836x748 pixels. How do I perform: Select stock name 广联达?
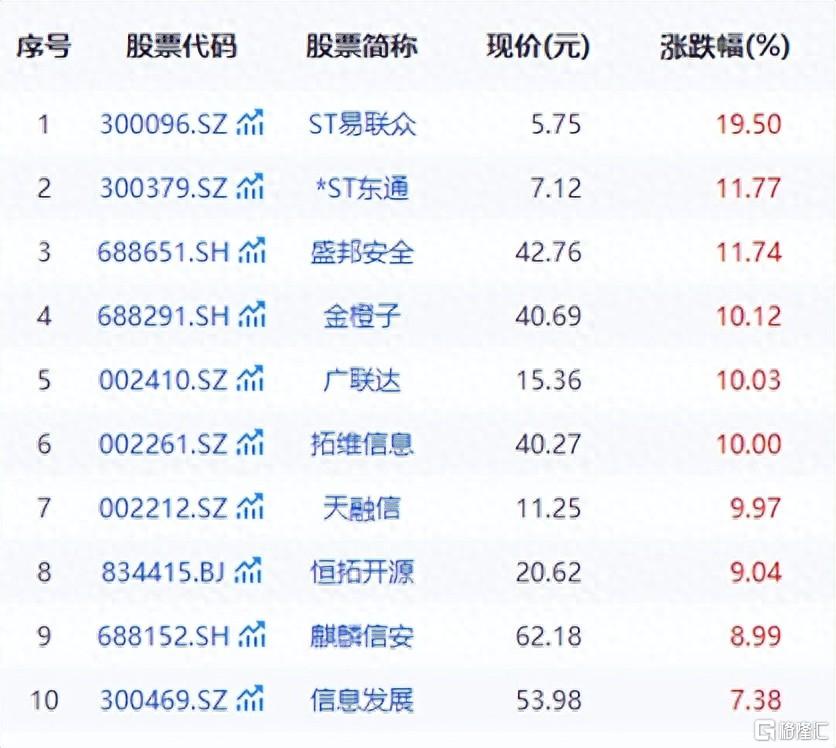pyautogui.click(x=362, y=380)
